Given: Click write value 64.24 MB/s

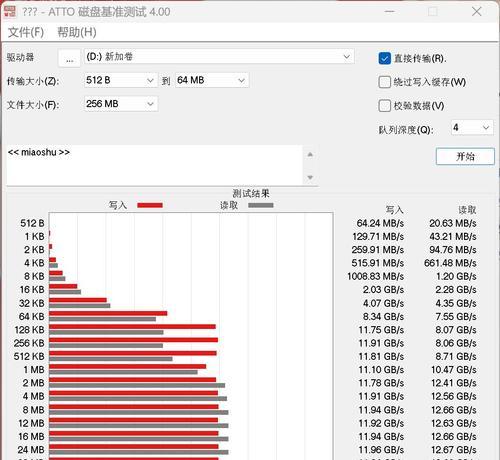Looking at the screenshot, I should pos(380,223).
